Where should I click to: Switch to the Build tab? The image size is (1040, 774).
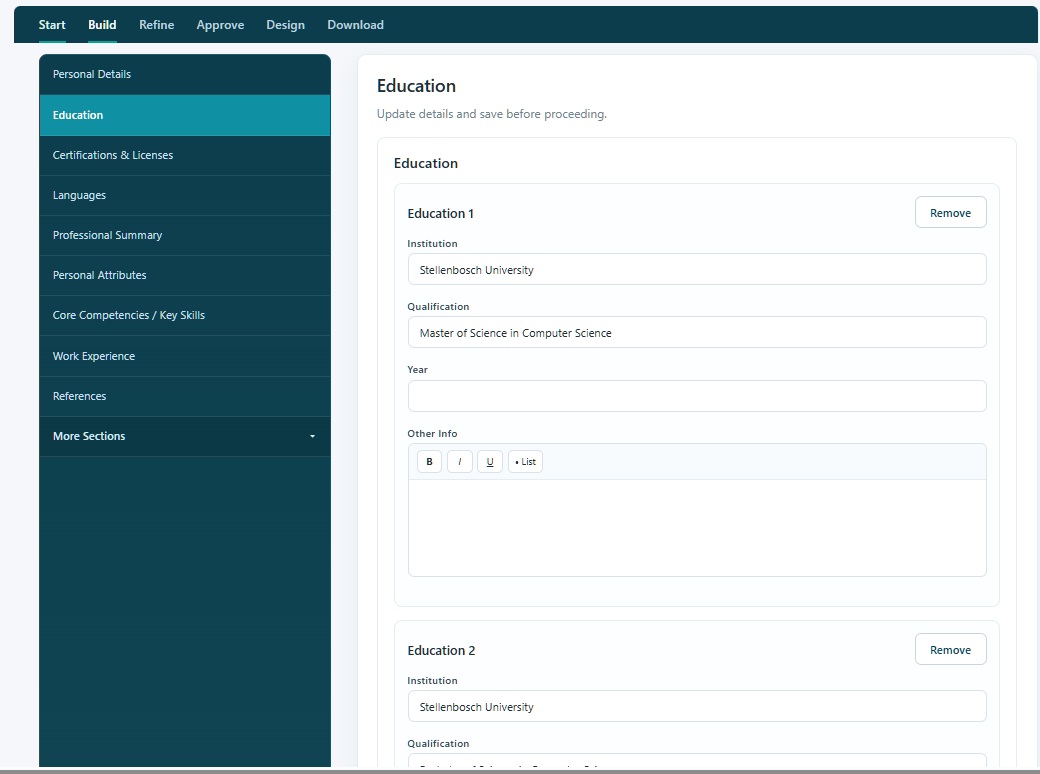point(102,25)
